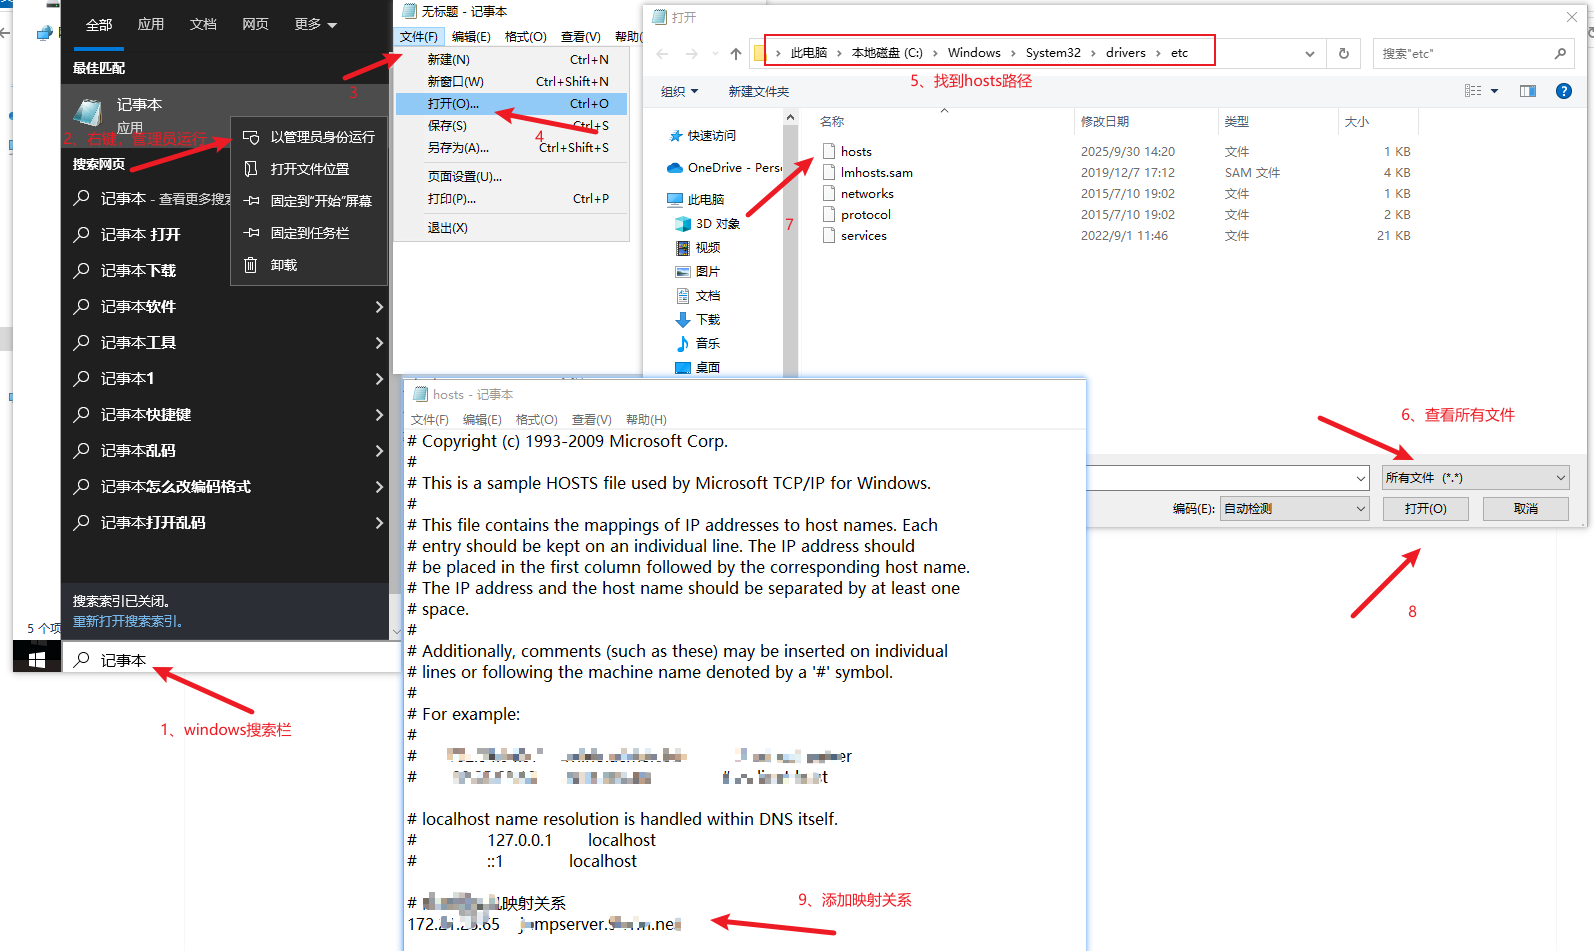Switch to the 应用 search tab
1594x951 pixels.
point(151,24)
